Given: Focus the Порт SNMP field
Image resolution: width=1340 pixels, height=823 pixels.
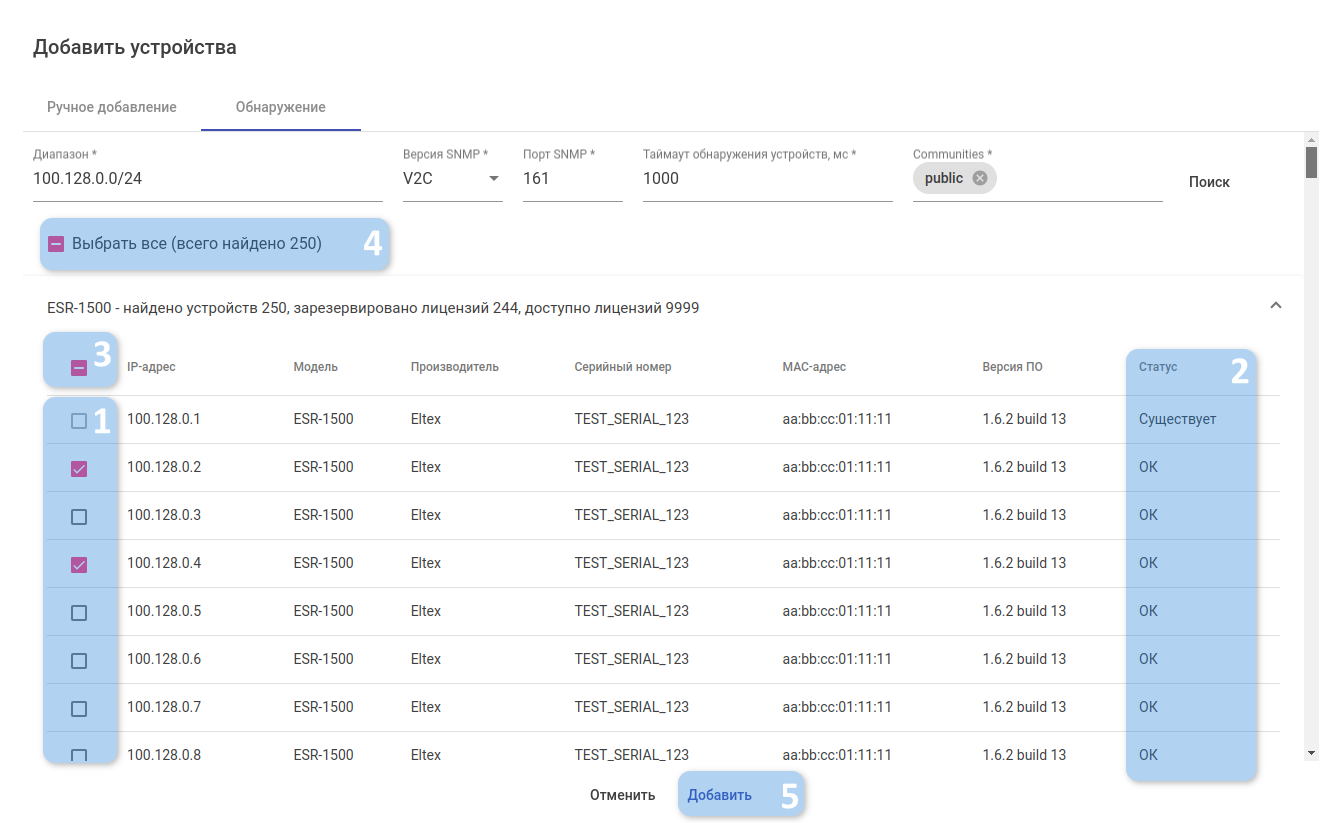Looking at the screenshot, I should pyautogui.click(x=572, y=179).
